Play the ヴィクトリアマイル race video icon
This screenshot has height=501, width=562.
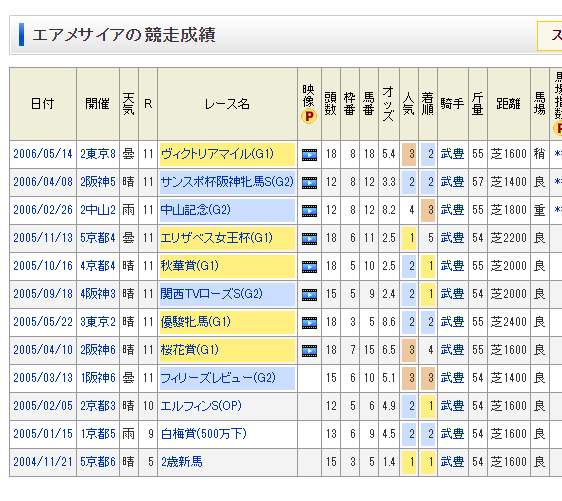[309, 155]
